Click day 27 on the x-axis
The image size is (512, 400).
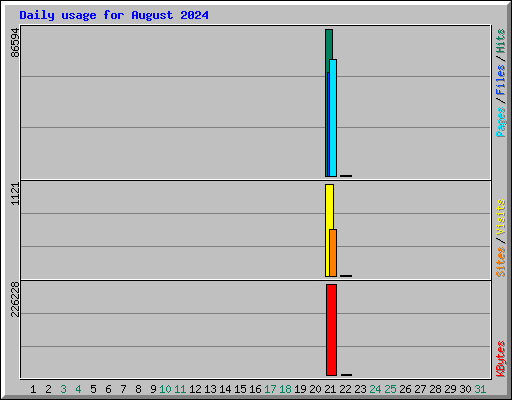(x=420, y=389)
